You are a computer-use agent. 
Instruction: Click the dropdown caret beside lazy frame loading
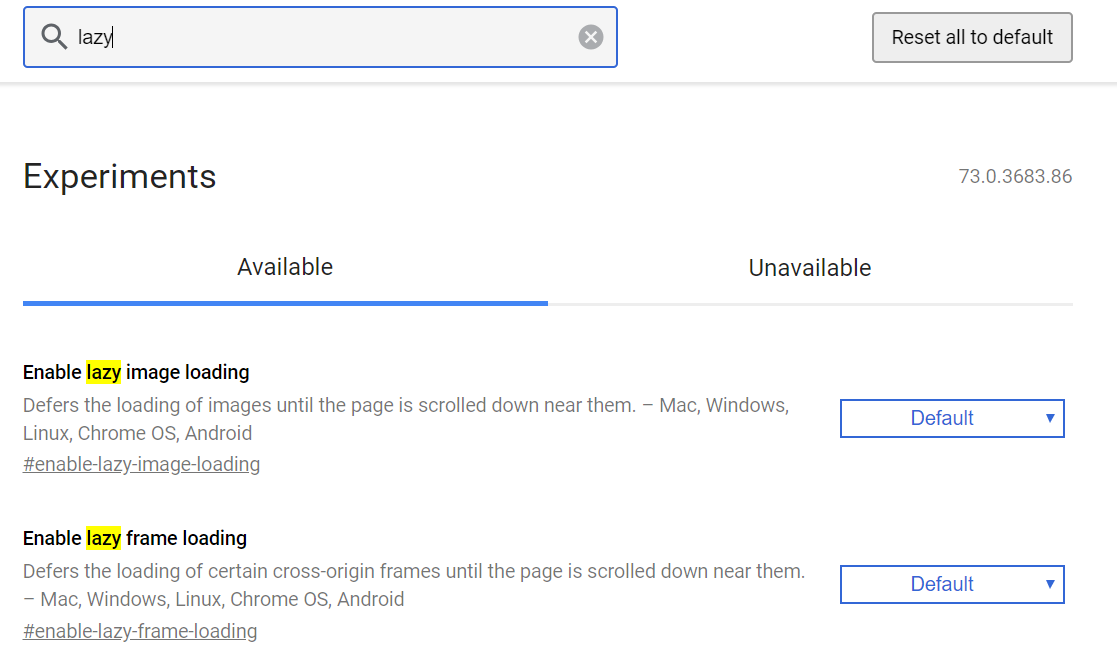click(1049, 584)
